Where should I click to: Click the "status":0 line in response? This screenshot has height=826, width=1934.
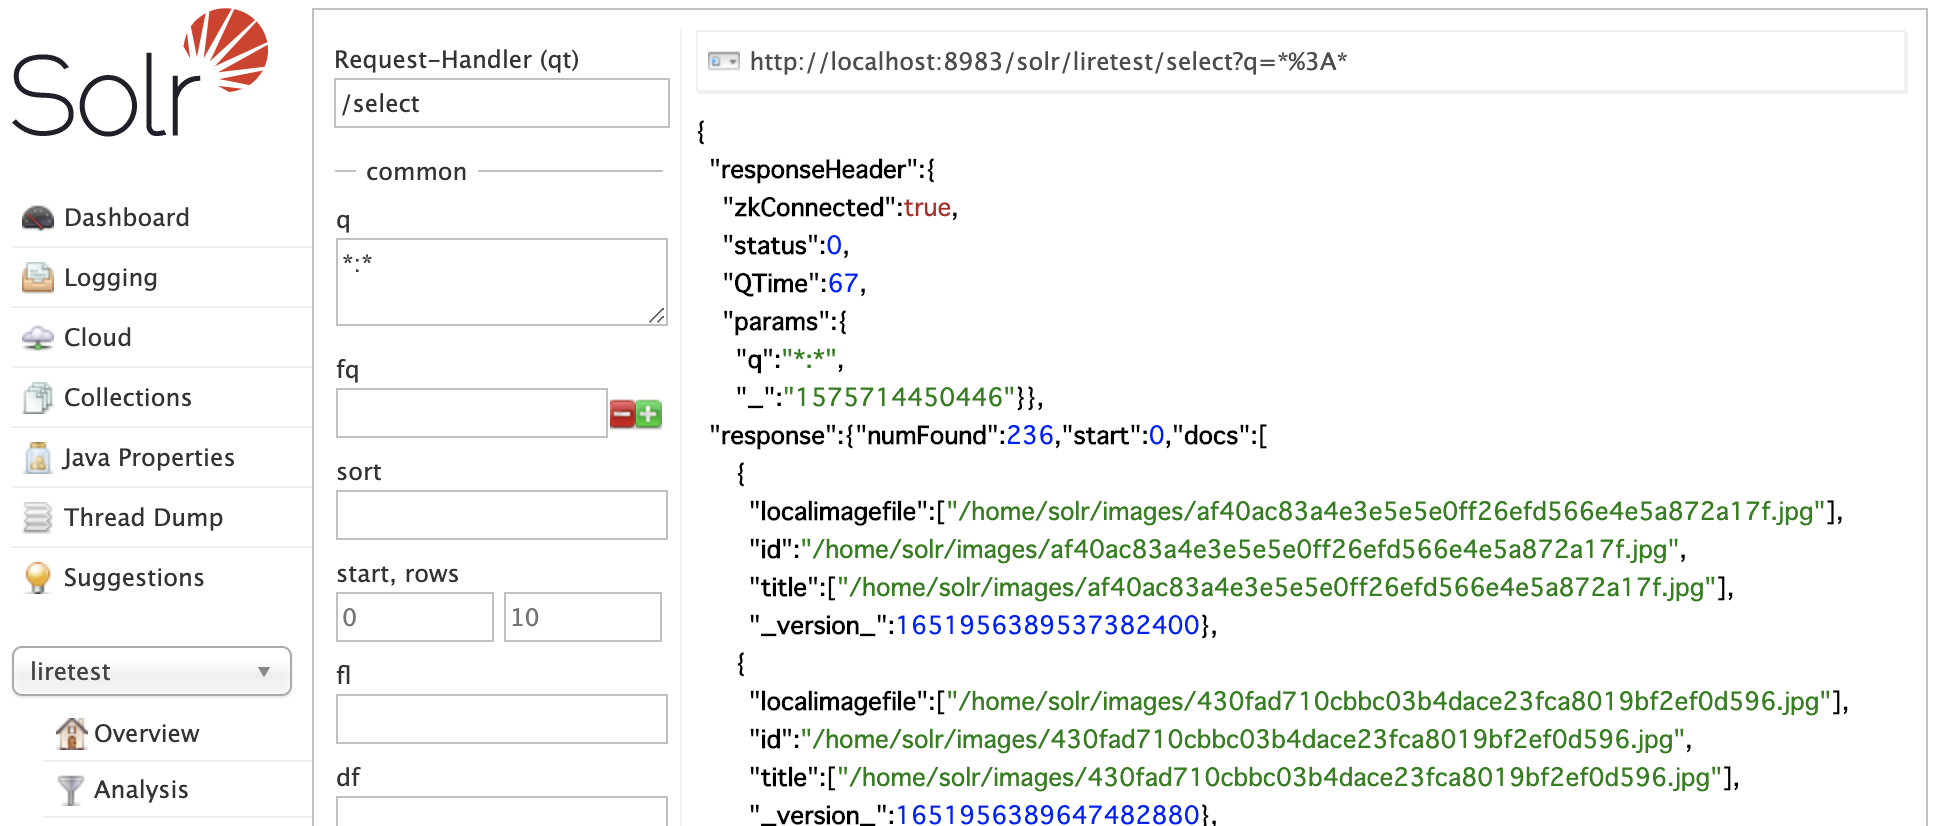pos(786,245)
